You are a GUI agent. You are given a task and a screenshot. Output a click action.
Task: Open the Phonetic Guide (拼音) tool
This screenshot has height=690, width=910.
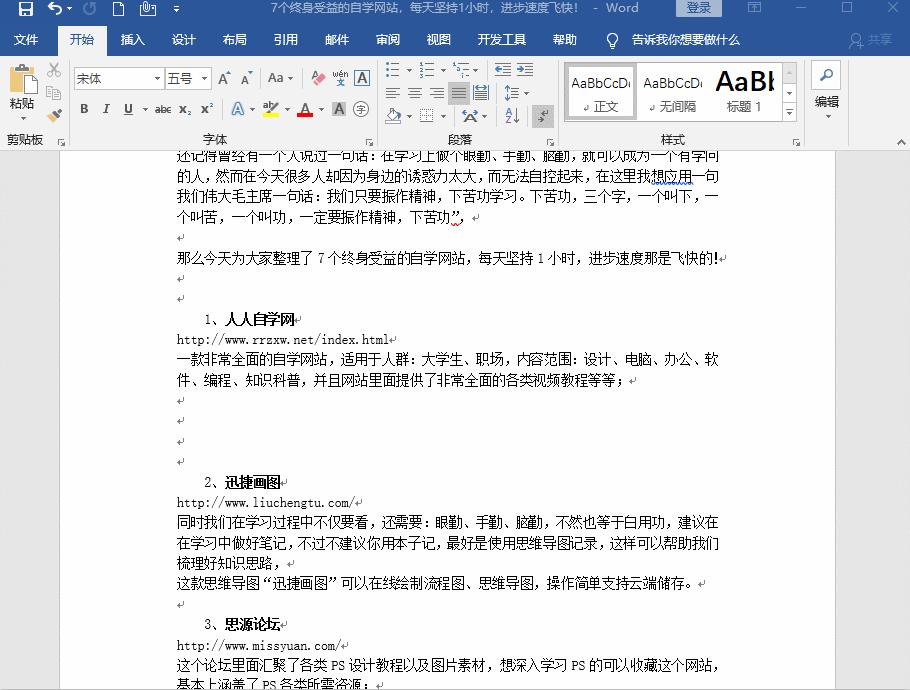(x=340, y=77)
